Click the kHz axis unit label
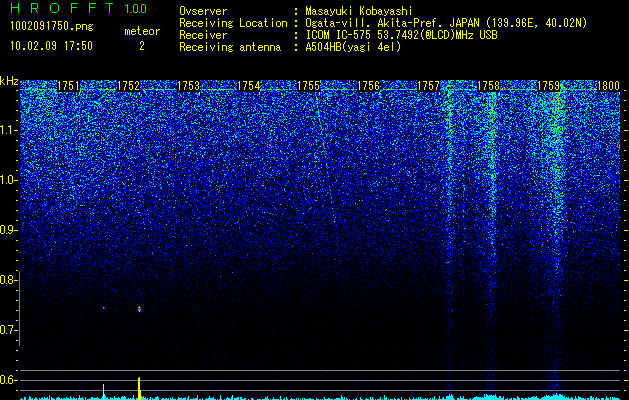 (9, 81)
